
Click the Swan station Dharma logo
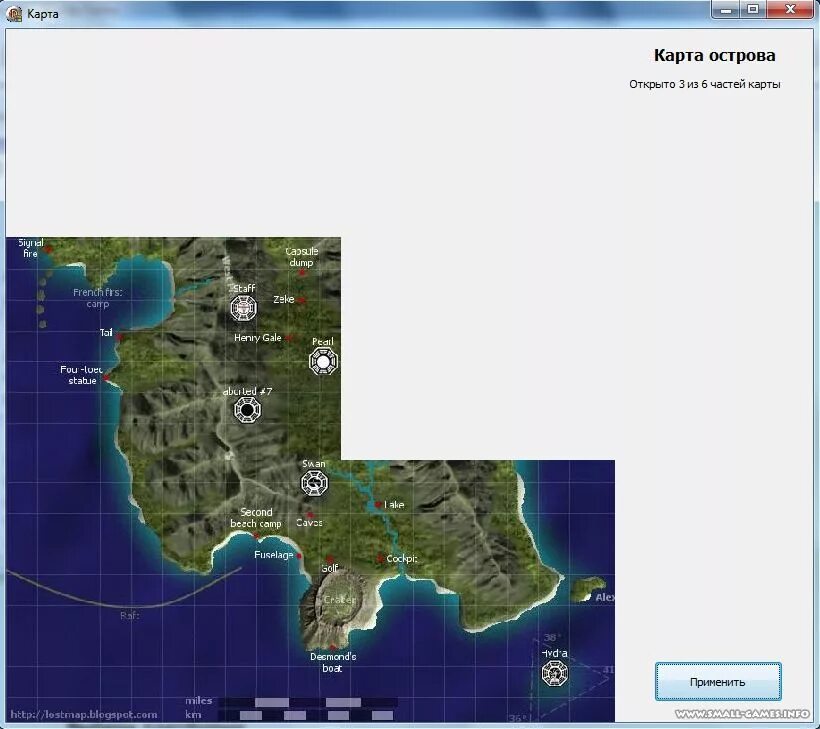(x=314, y=483)
